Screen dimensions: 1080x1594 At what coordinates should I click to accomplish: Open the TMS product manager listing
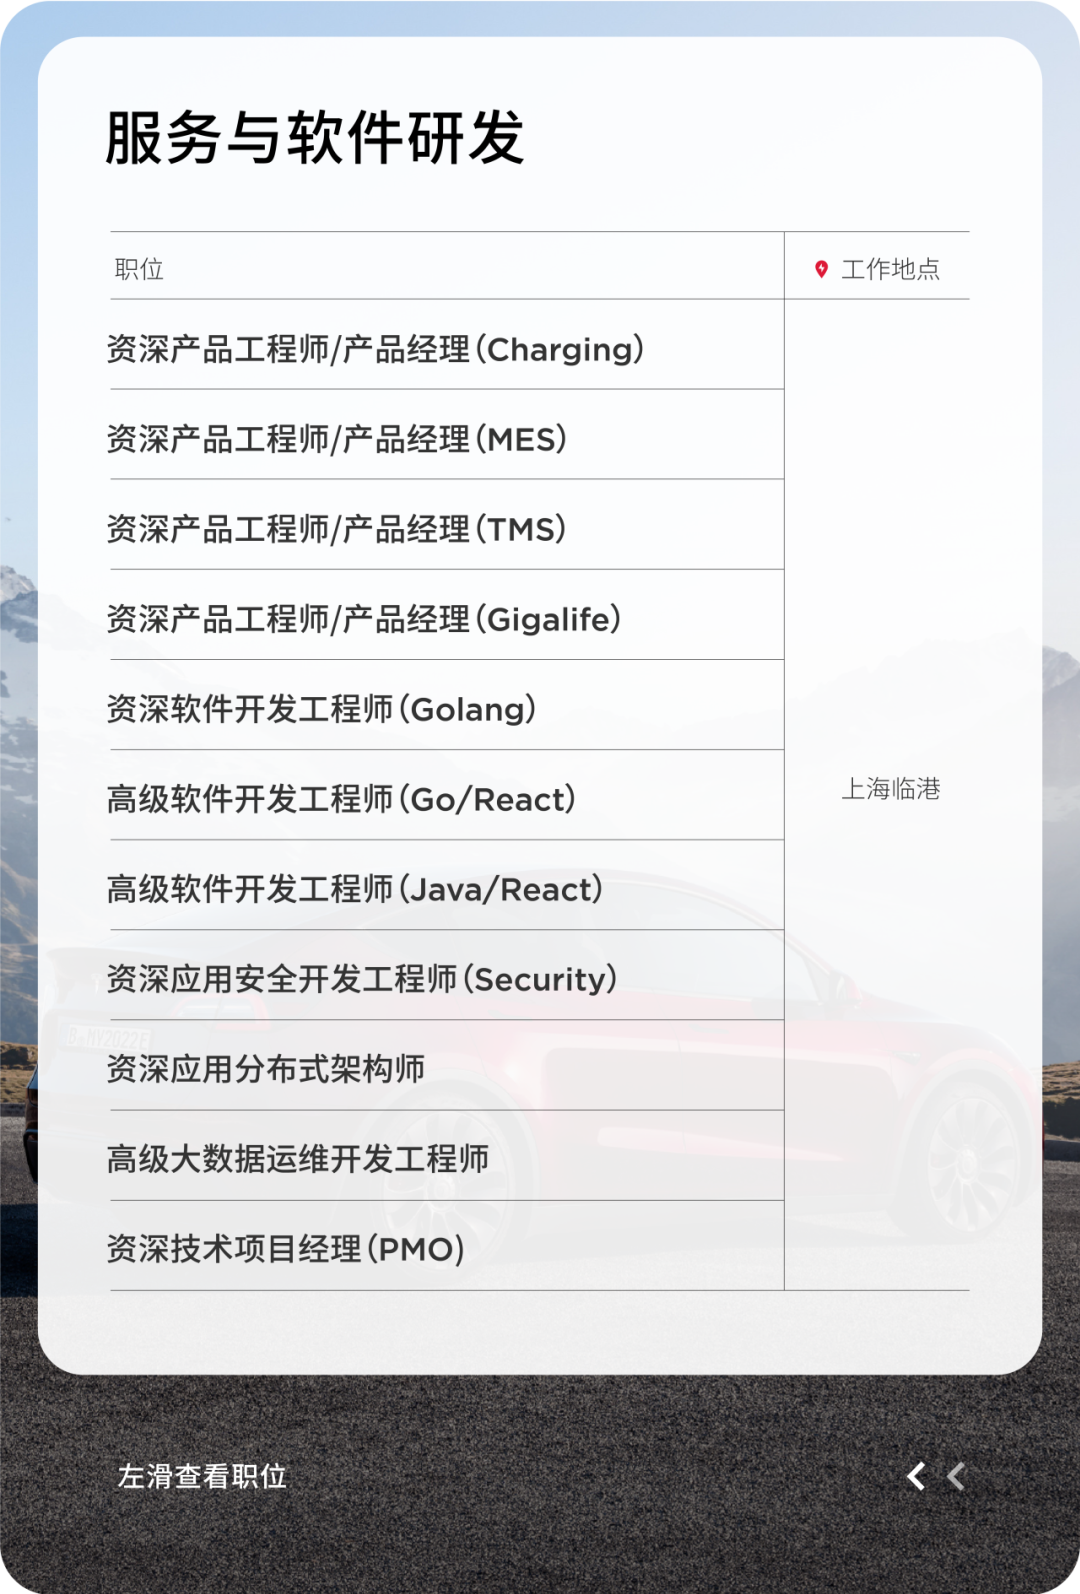click(337, 529)
